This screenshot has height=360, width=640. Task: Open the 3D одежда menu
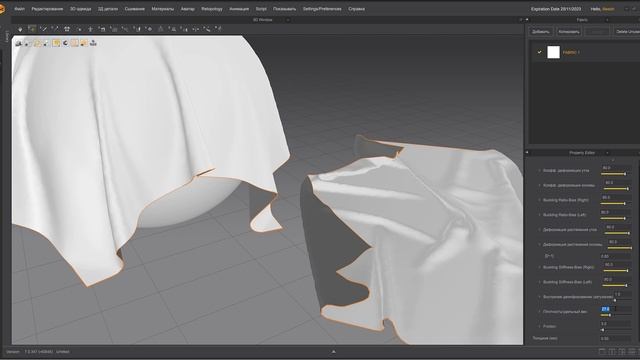pyautogui.click(x=80, y=9)
